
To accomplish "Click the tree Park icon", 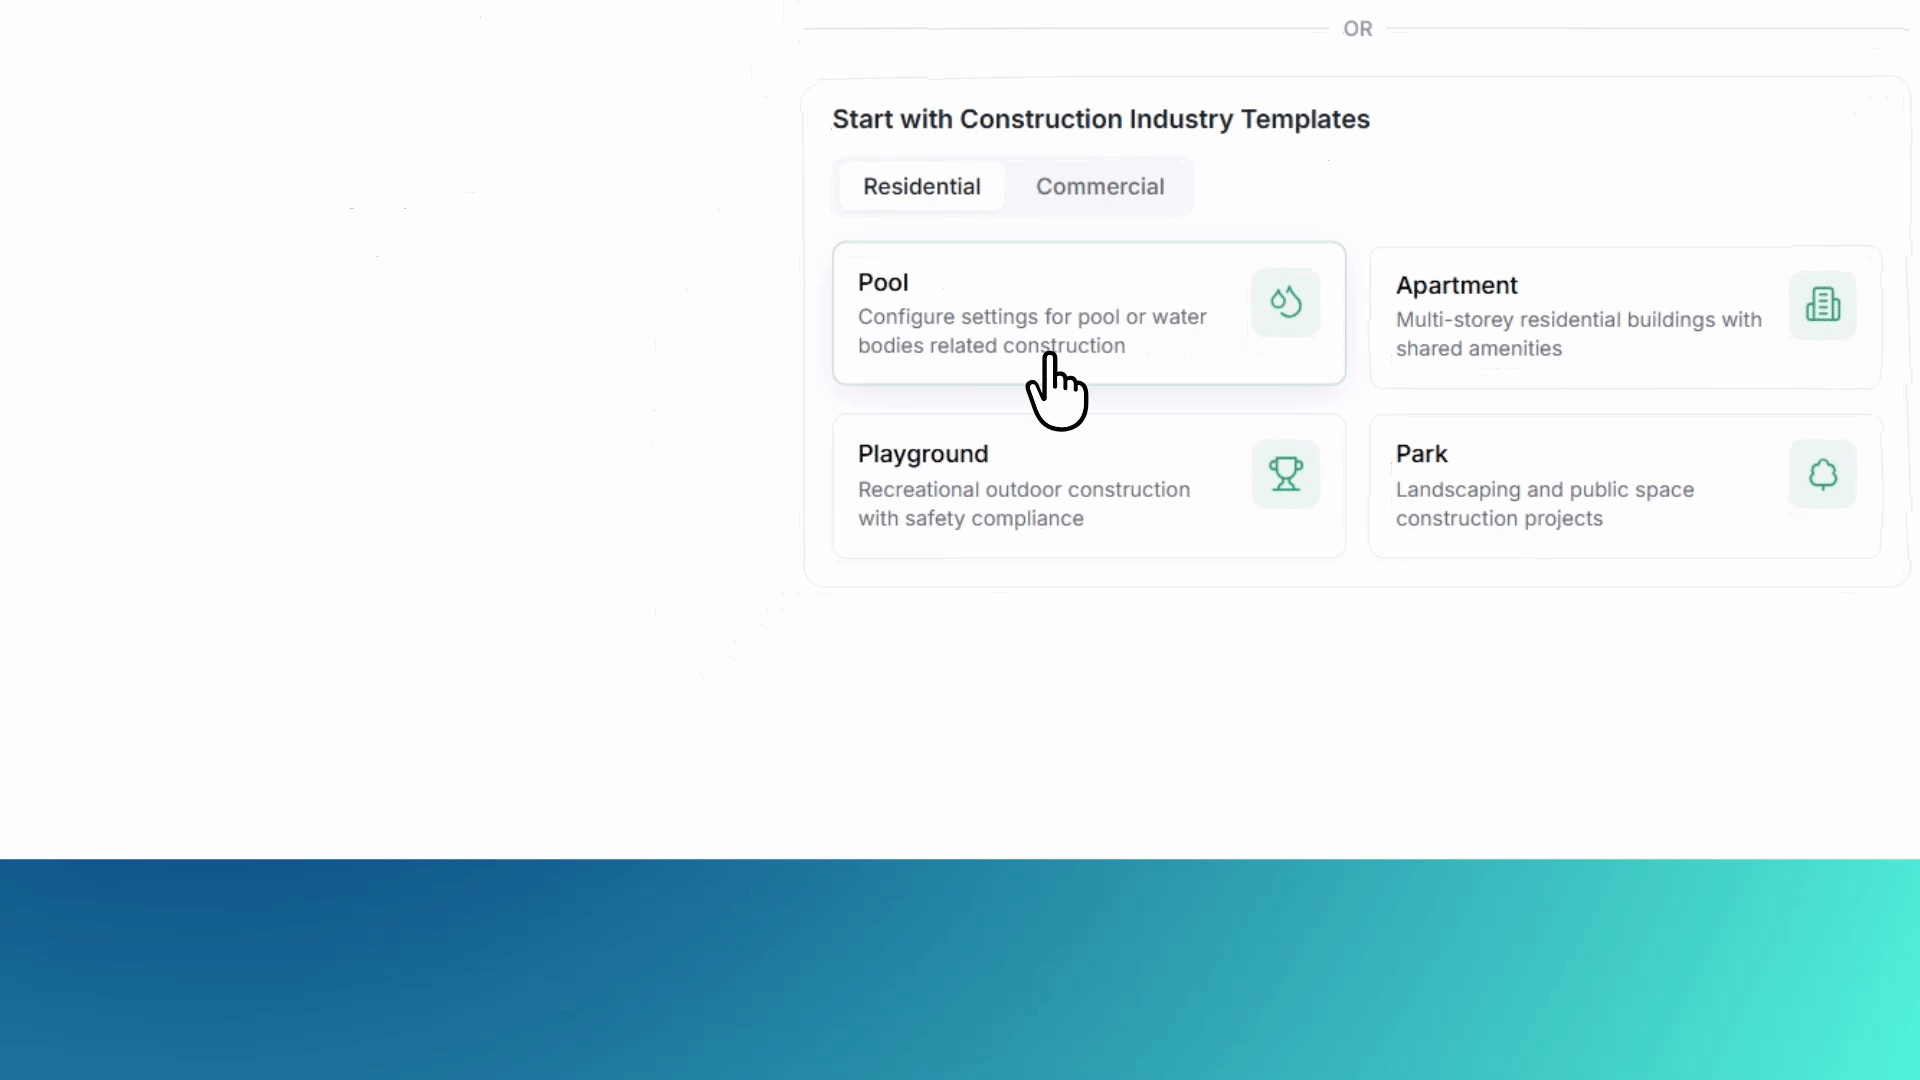I will coord(1822,474).
